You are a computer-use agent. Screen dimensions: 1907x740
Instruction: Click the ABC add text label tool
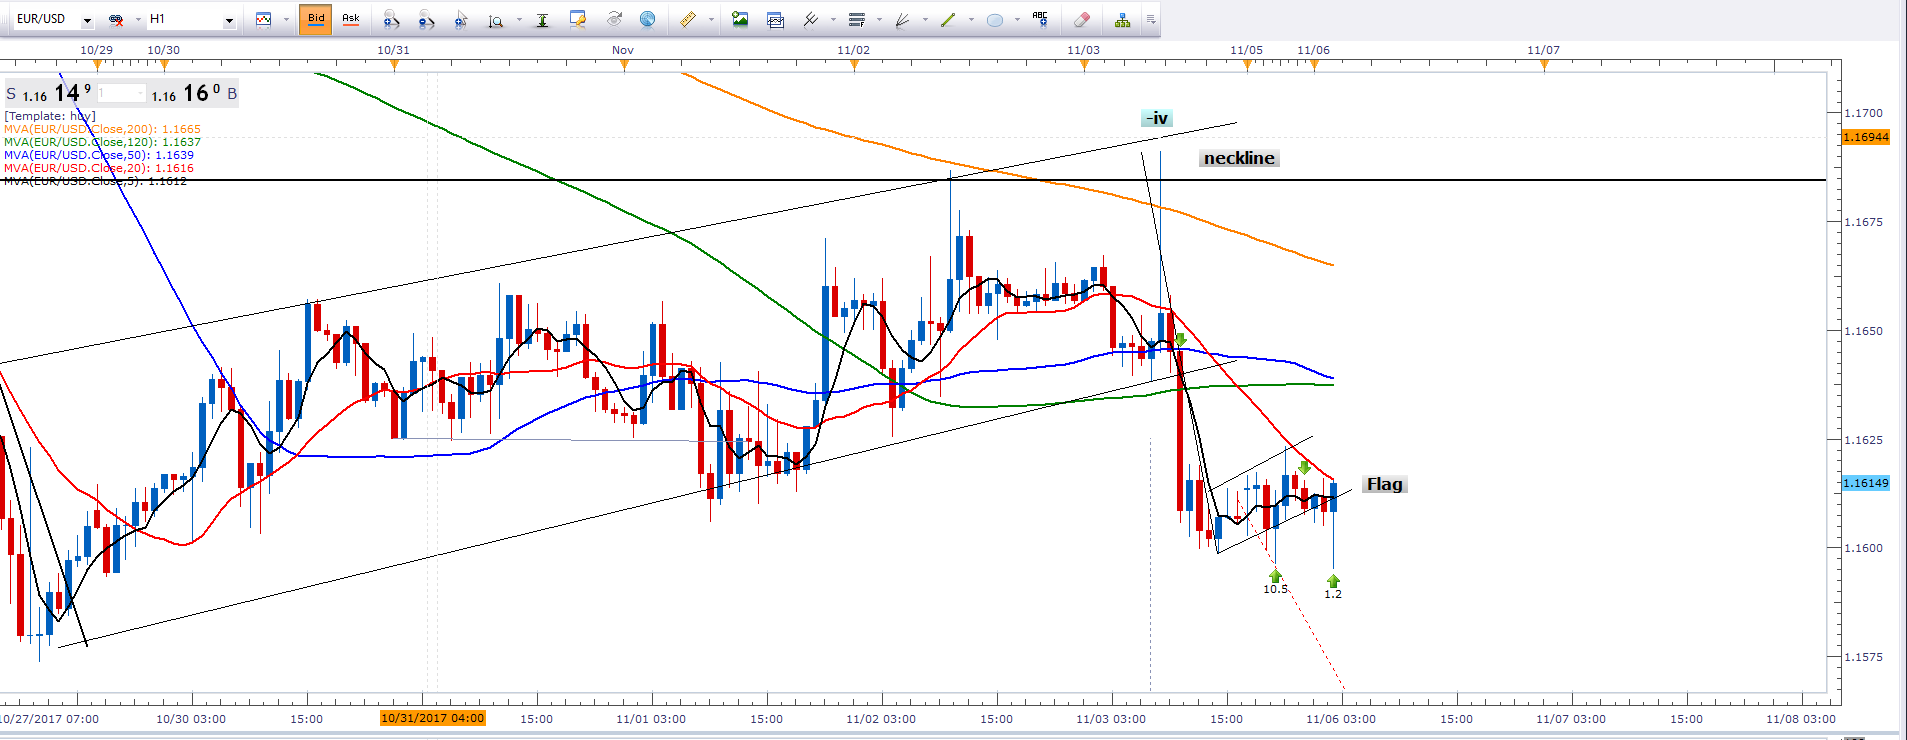(x=1040, y=19)
